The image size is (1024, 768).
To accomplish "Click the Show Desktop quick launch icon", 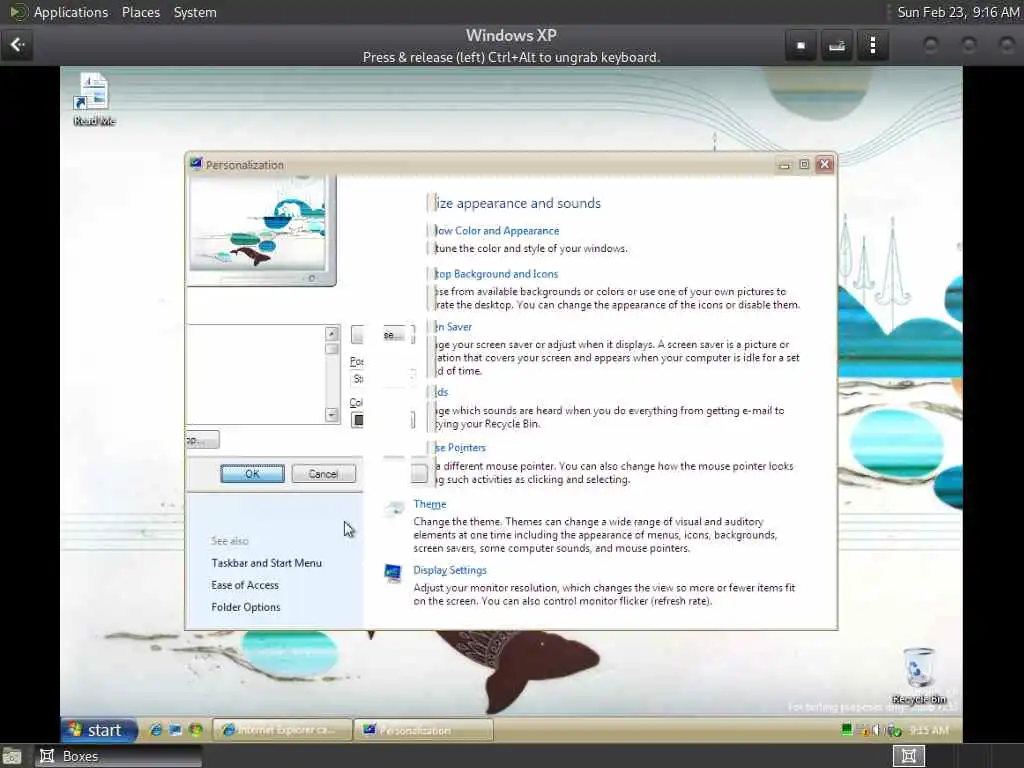I will 175,729.
